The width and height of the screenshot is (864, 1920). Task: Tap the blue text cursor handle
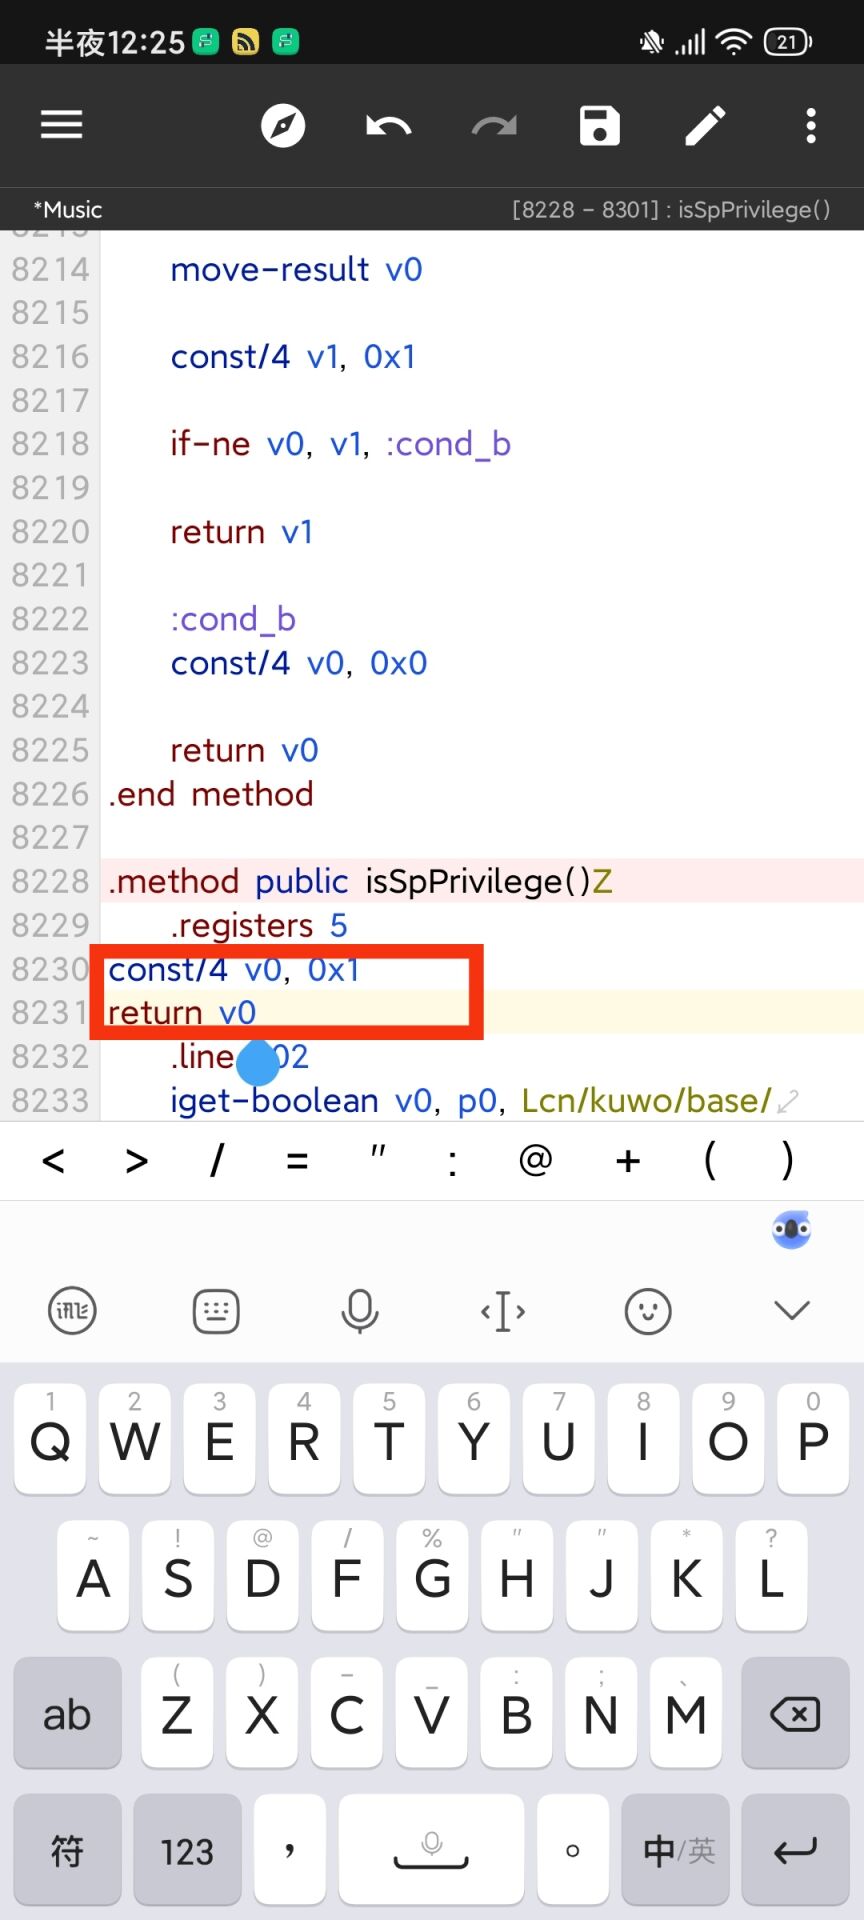(x=258, y=1063)
